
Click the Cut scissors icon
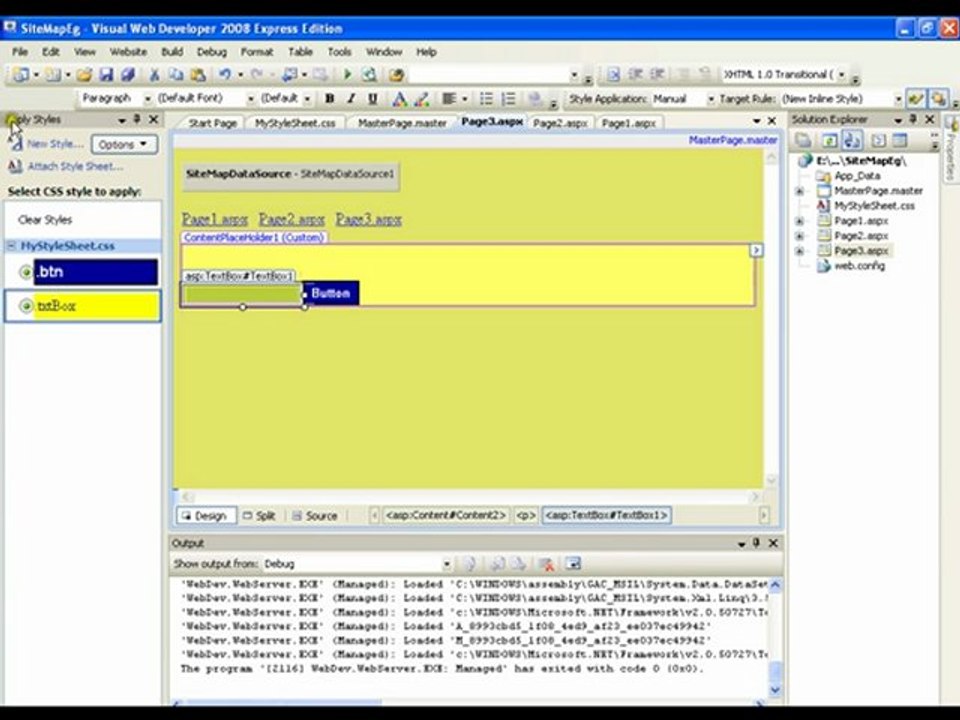154,75
